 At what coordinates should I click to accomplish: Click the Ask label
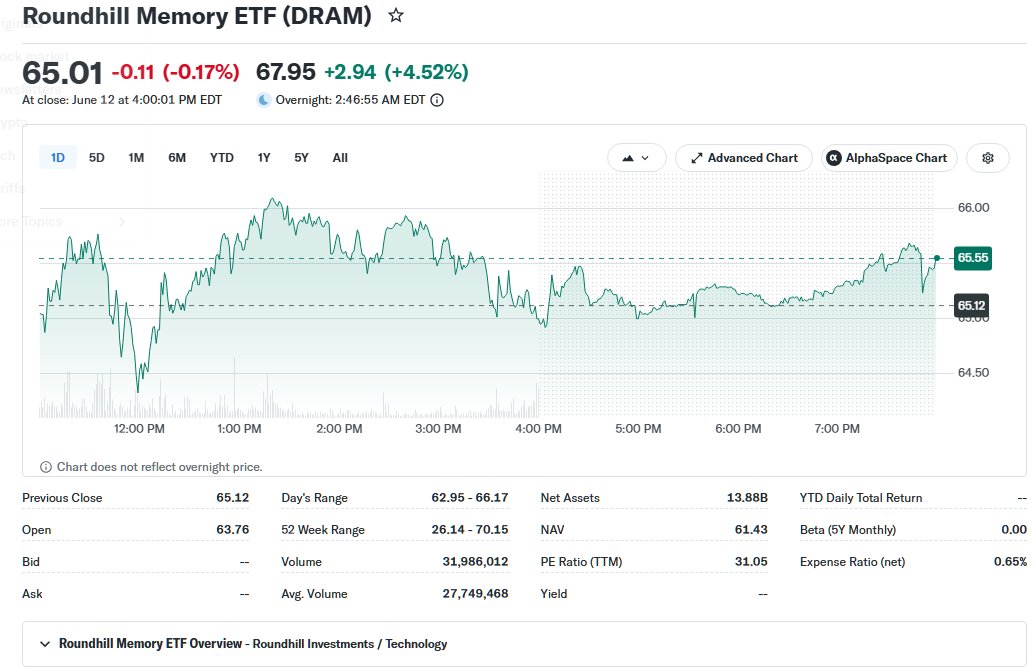[x=32, y=594]
